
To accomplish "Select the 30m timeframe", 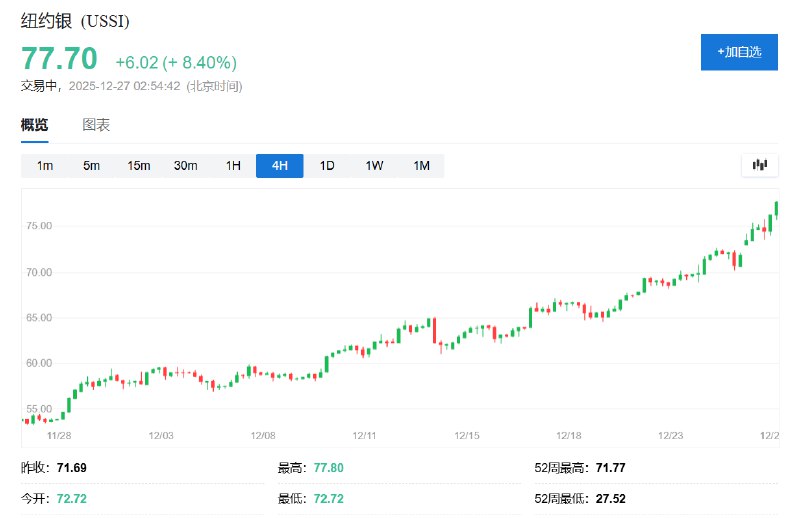I will (x=185, y=166).
